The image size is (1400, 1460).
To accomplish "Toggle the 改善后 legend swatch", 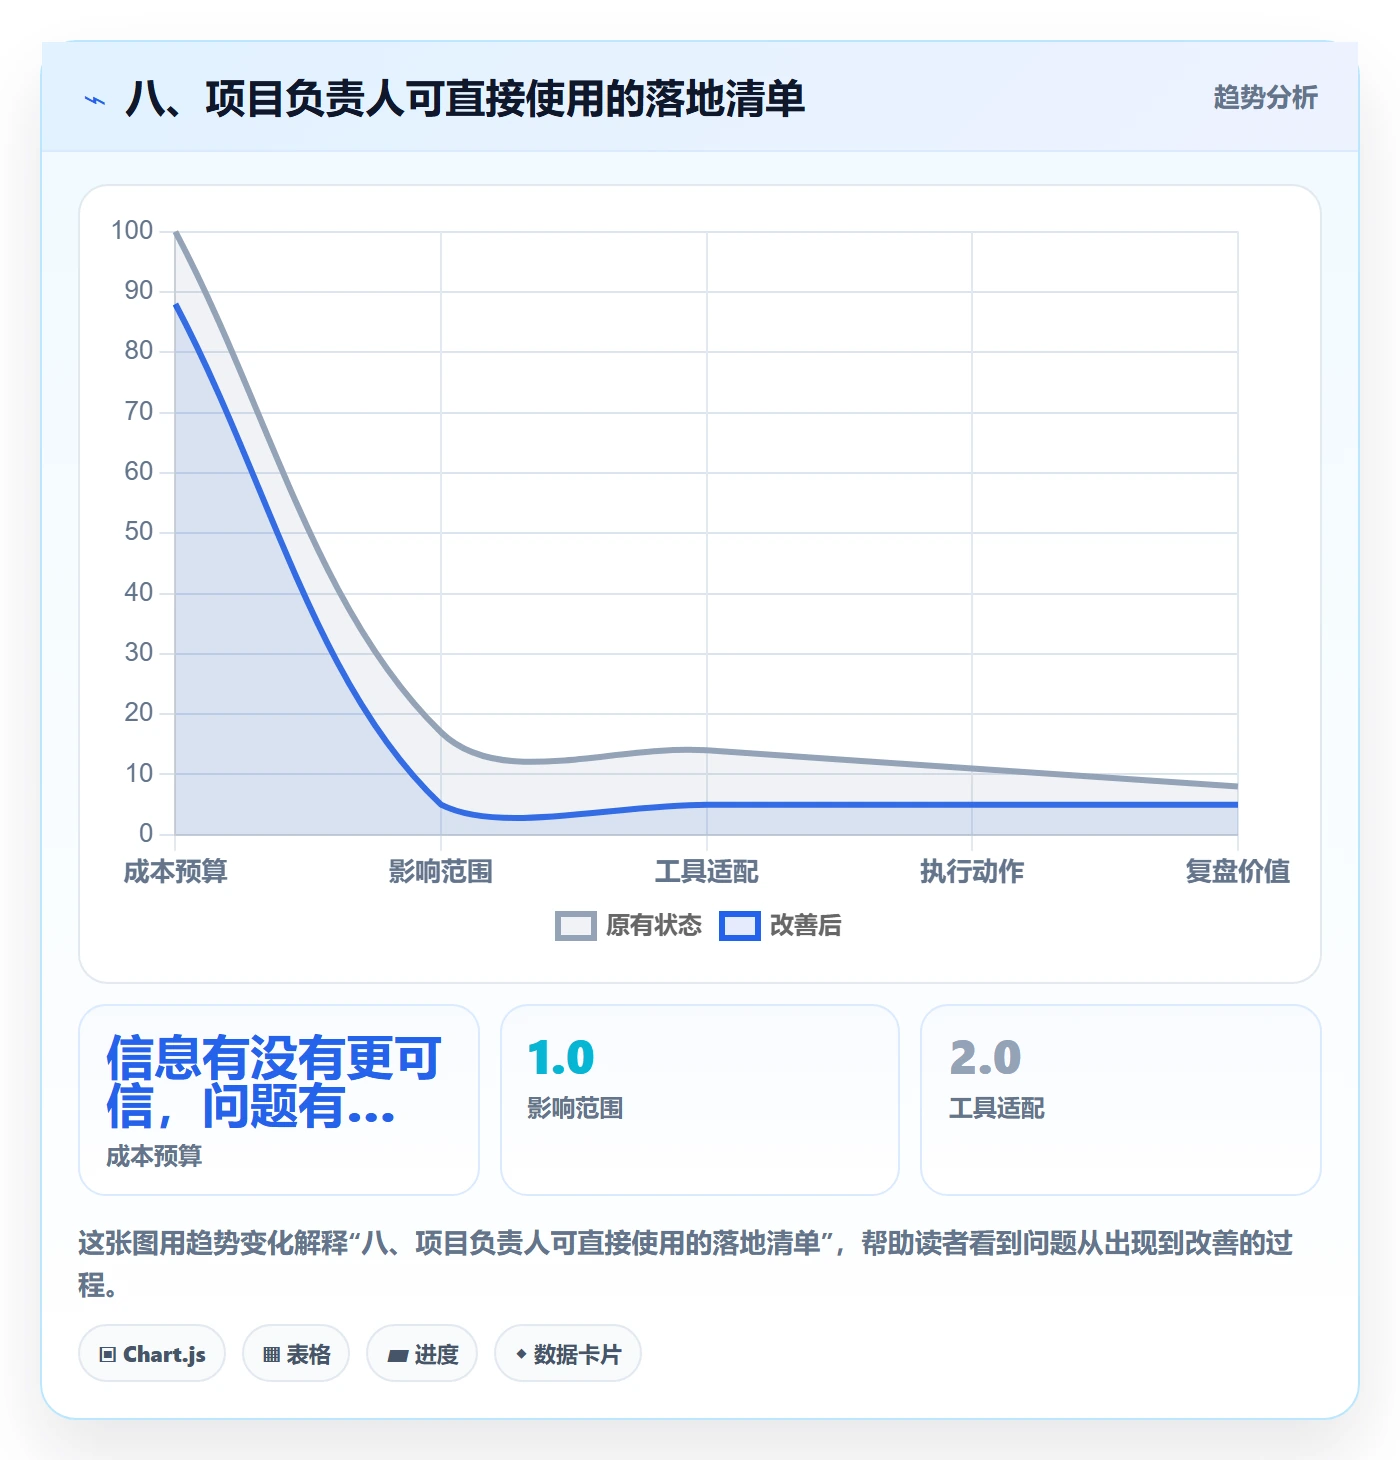I will point(740,926).
